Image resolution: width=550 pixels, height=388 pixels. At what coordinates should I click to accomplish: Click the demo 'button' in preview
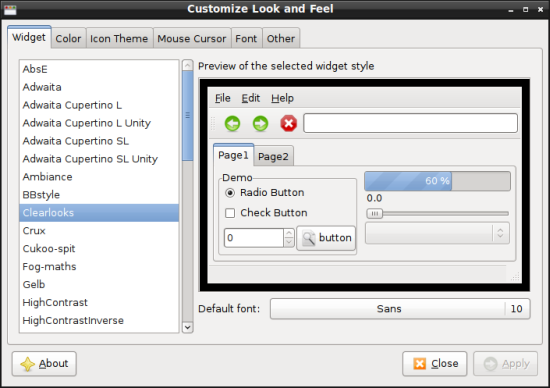[326, 238]
